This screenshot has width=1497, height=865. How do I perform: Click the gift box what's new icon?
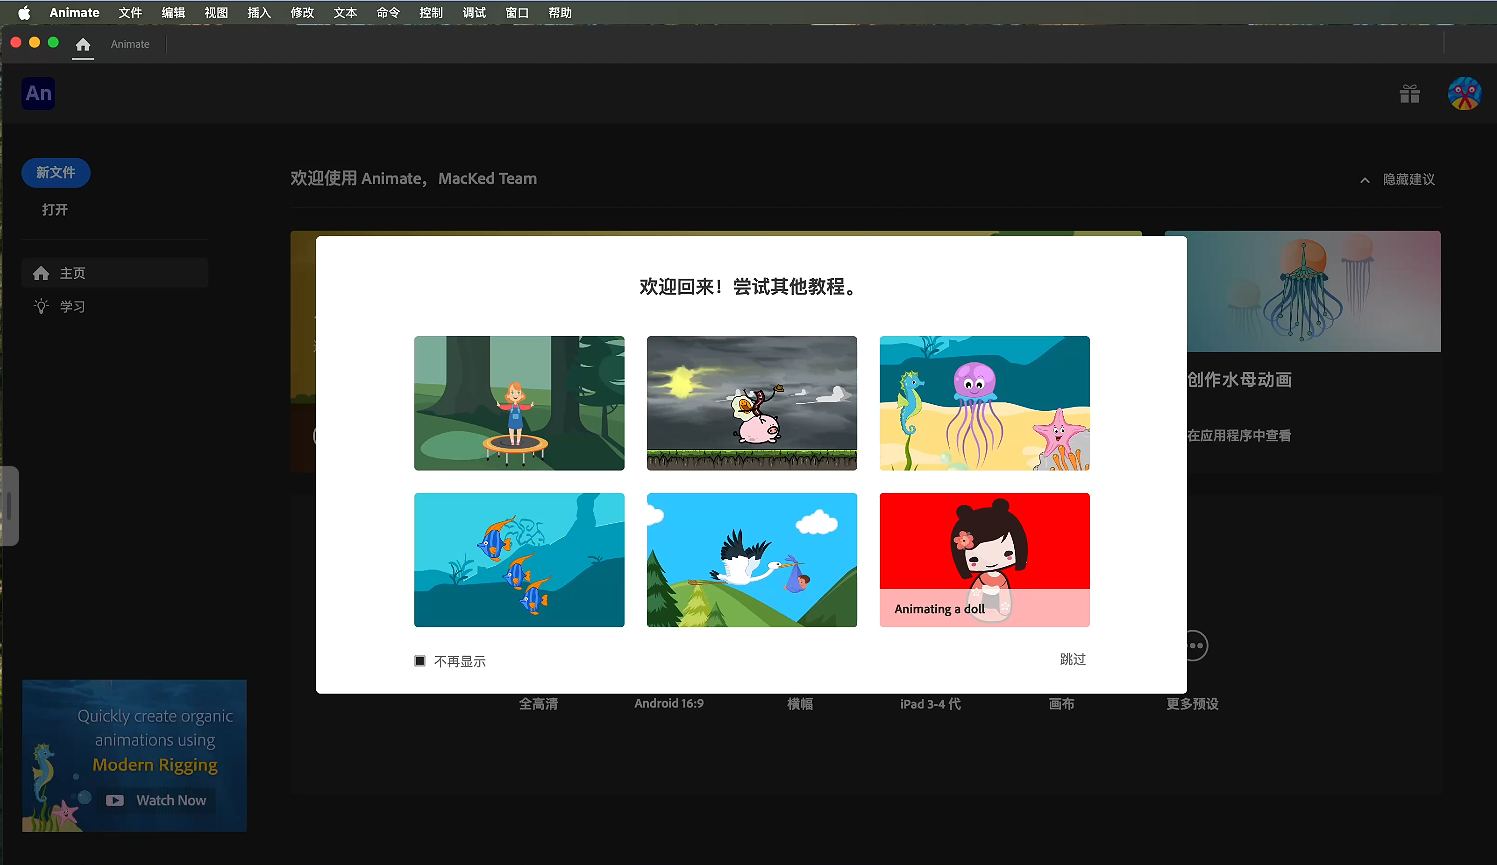[x=1410, y=94]
